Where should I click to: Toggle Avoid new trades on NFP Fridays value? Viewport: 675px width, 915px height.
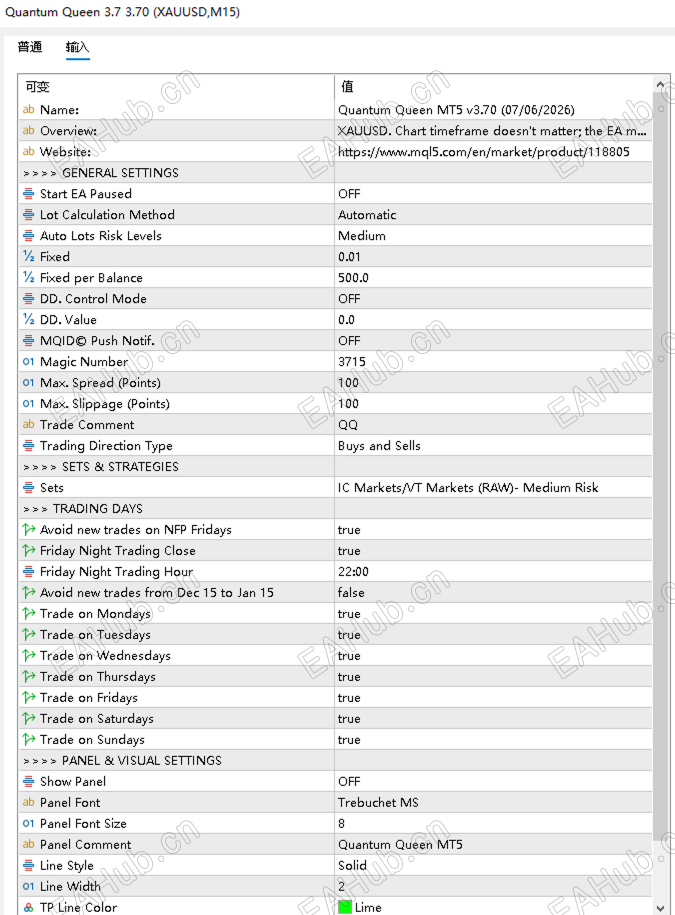(493, 530)
